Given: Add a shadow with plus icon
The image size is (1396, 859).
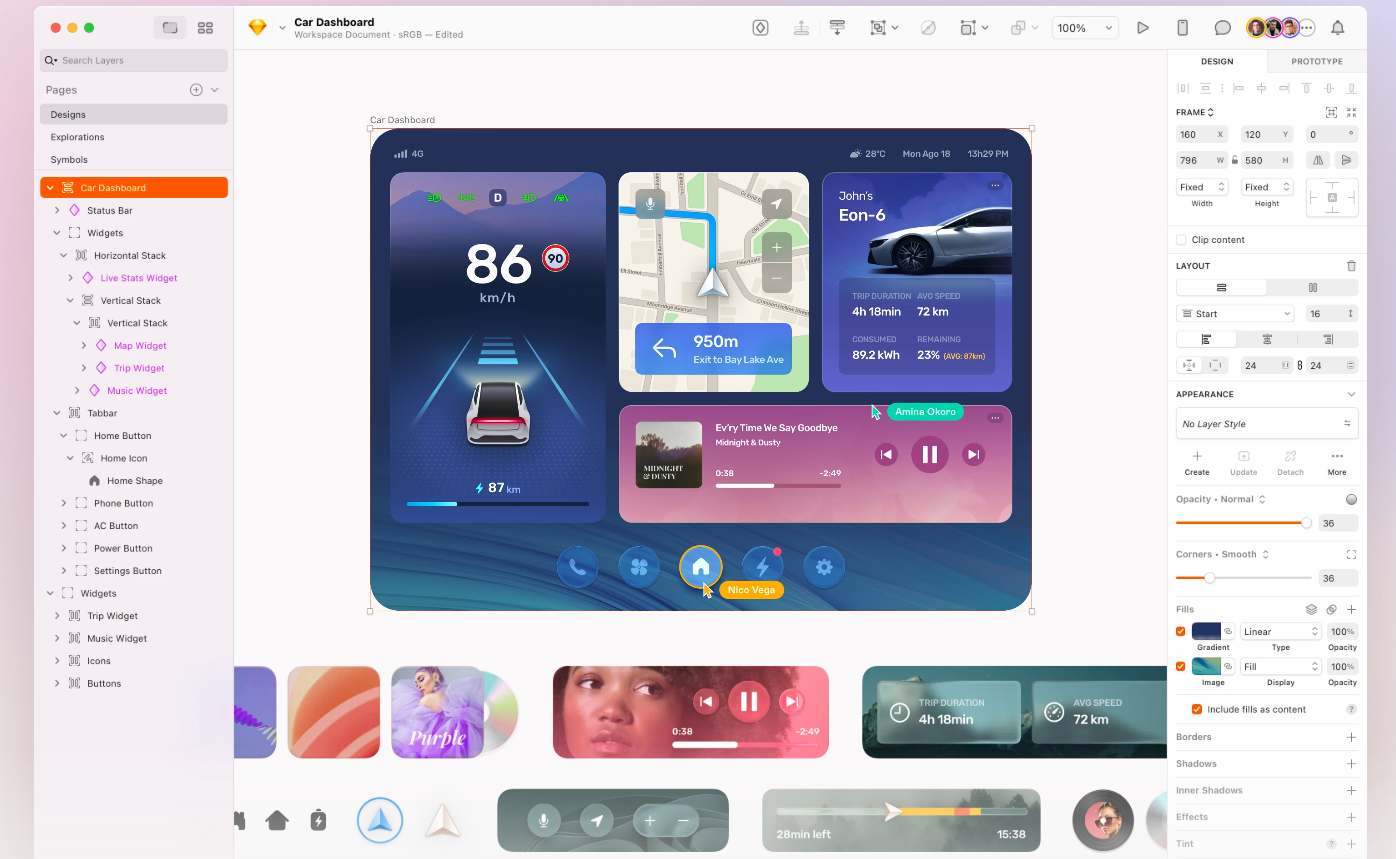Looking at the screenshot, I should click(1351, 764).
